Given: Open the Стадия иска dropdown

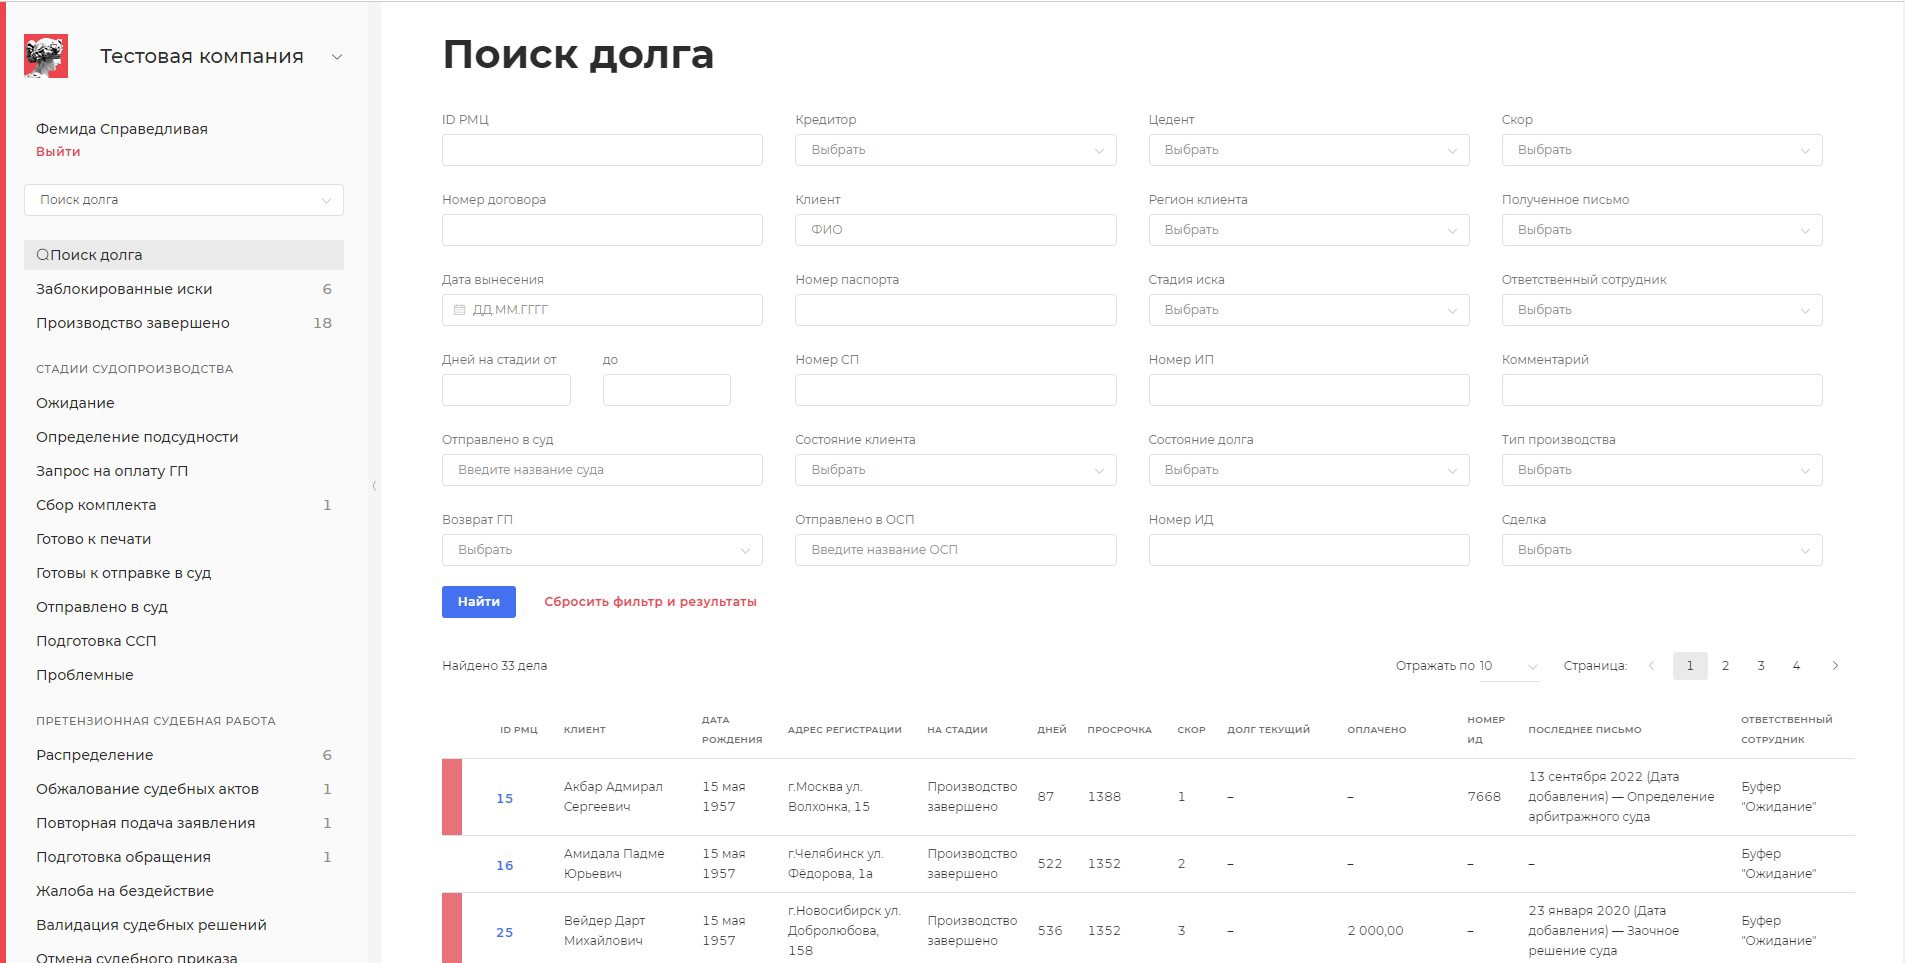Looking at the screenshot, I should pyautogui.click(x=1308, y=310).
